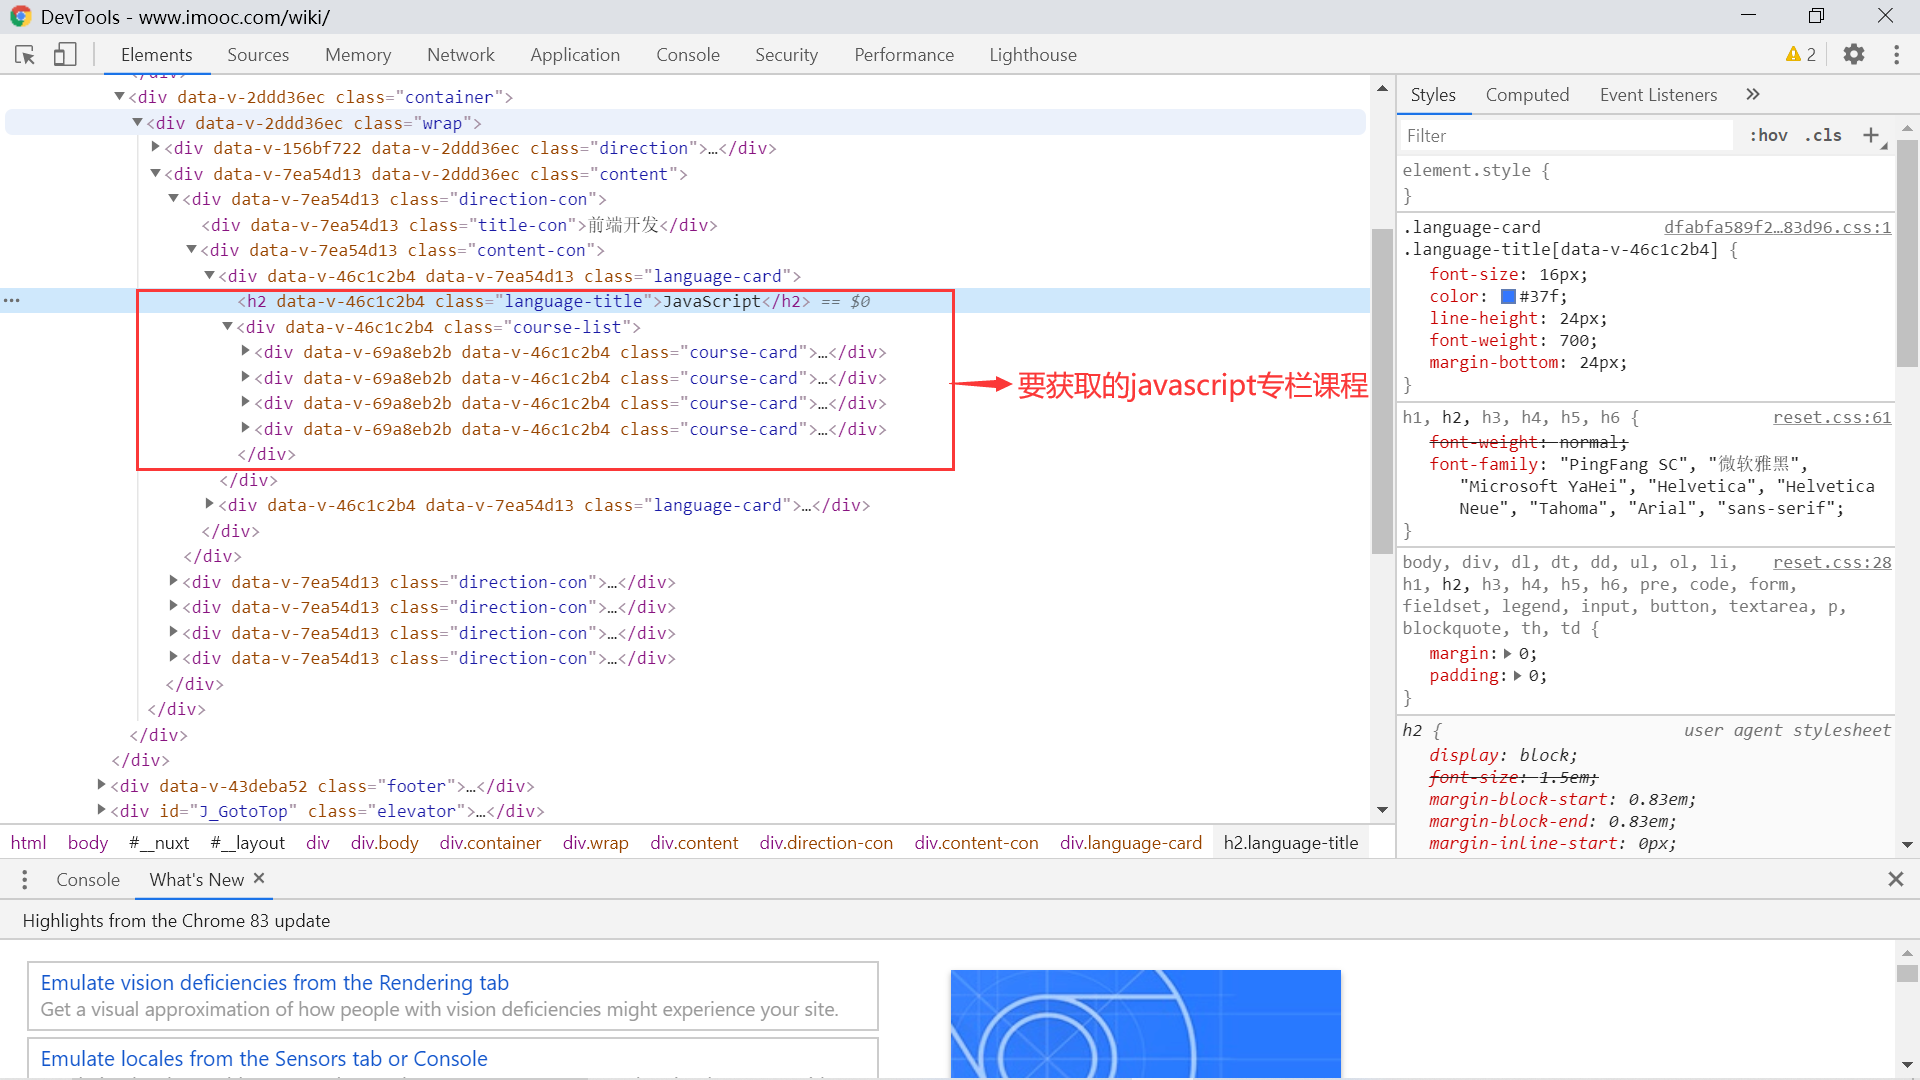The image size is (1920, 1080).
Task: Click the warnings count indicator
Action: [1801, 55]
